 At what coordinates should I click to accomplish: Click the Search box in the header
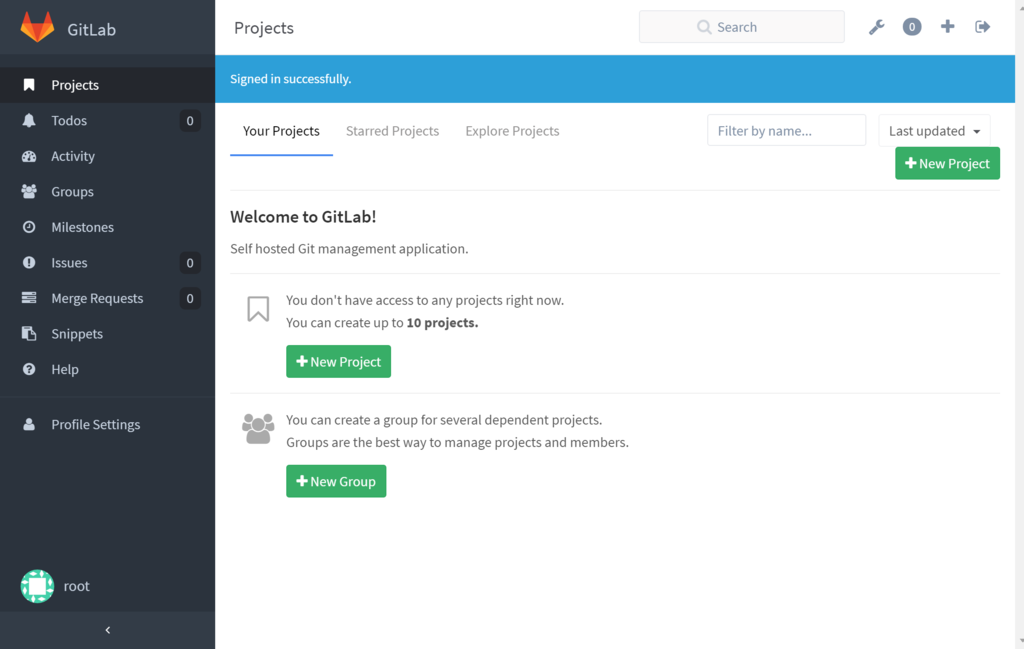pyautogui.click(x=741, y=27)
